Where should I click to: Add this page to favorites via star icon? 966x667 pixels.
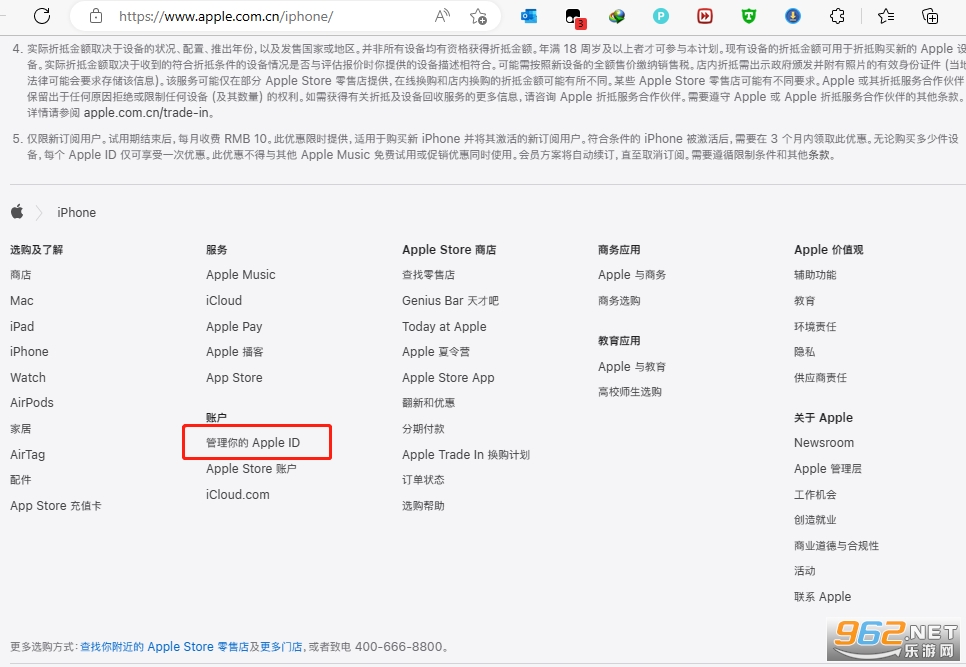(x=478, y=16)
